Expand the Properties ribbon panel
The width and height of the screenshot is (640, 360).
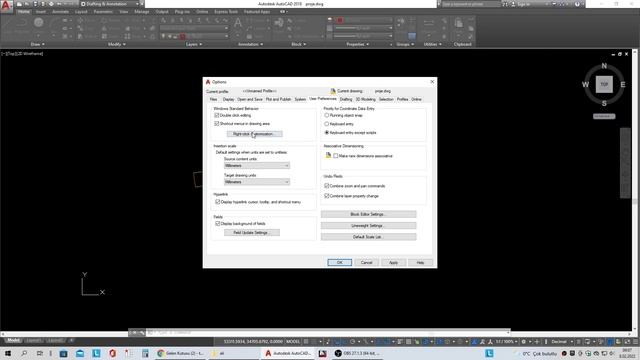click(358, 44)
